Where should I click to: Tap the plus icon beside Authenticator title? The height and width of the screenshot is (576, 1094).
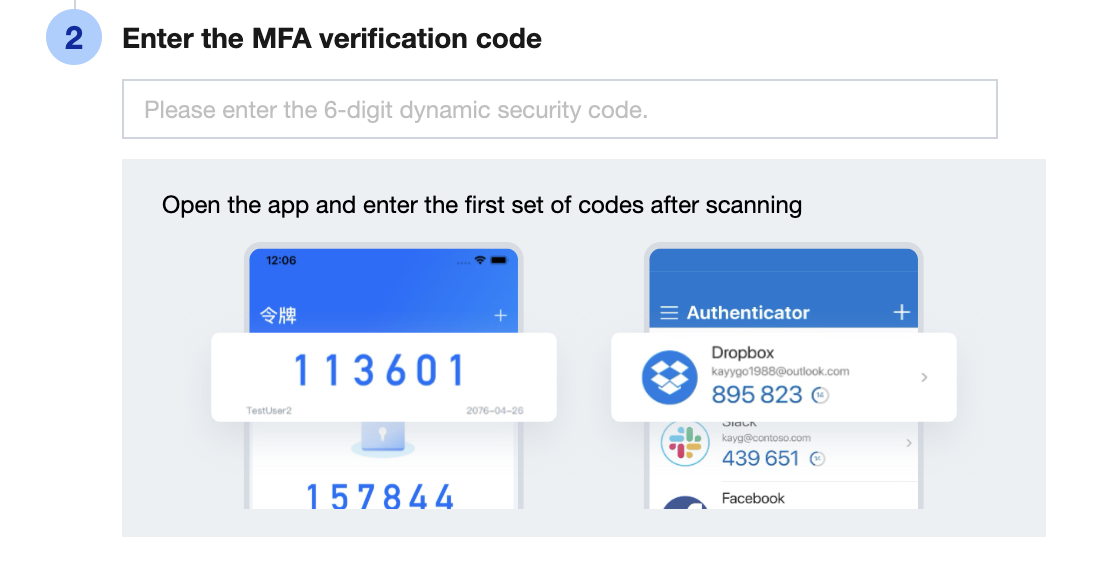coord(901,312)
